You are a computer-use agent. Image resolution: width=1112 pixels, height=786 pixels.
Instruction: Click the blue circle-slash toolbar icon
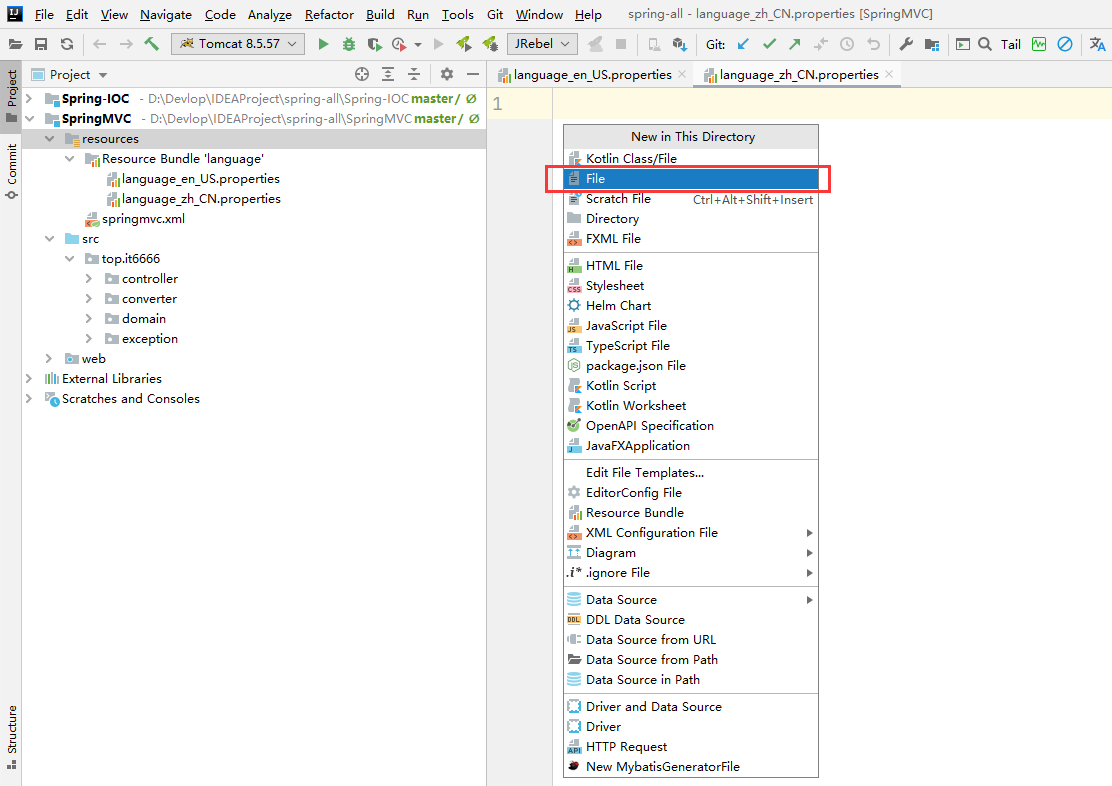click(x=1064, y=44)
